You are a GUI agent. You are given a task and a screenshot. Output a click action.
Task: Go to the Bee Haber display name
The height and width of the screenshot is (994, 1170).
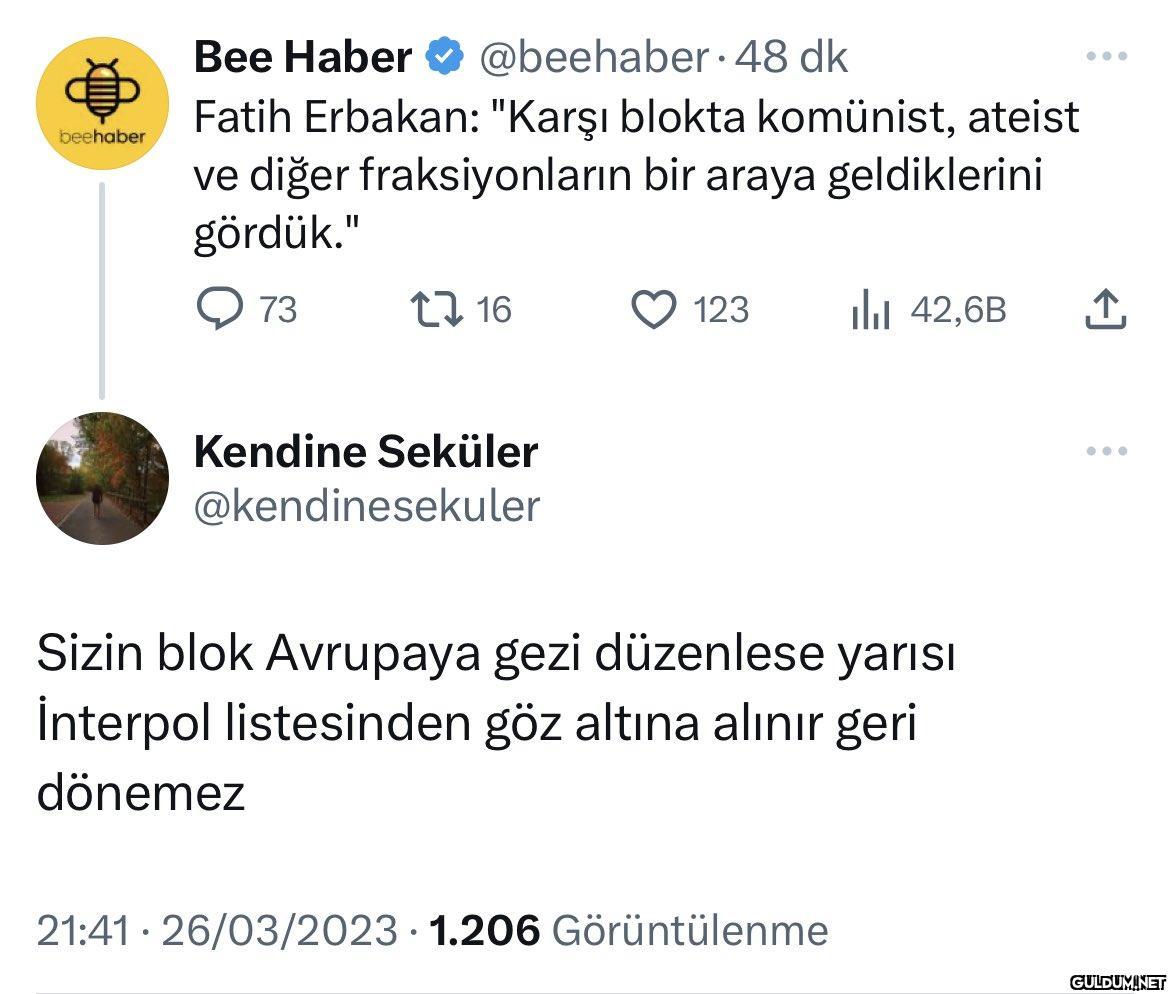(302, 58)
